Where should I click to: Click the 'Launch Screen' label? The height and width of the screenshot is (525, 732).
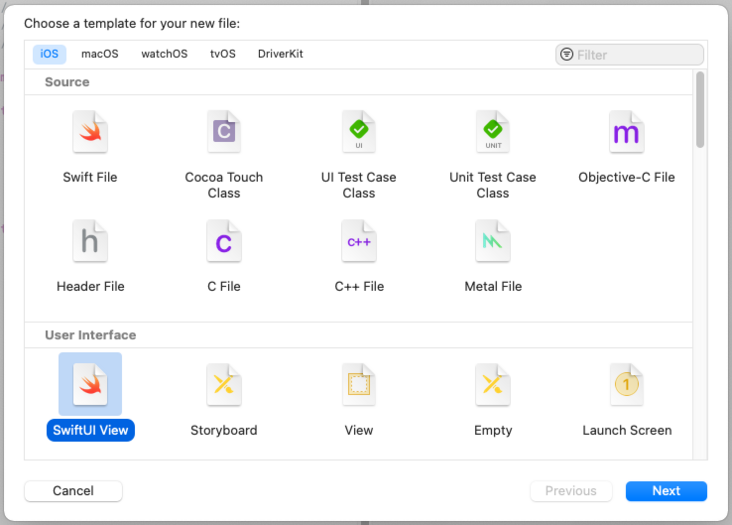tap(627, 430)
